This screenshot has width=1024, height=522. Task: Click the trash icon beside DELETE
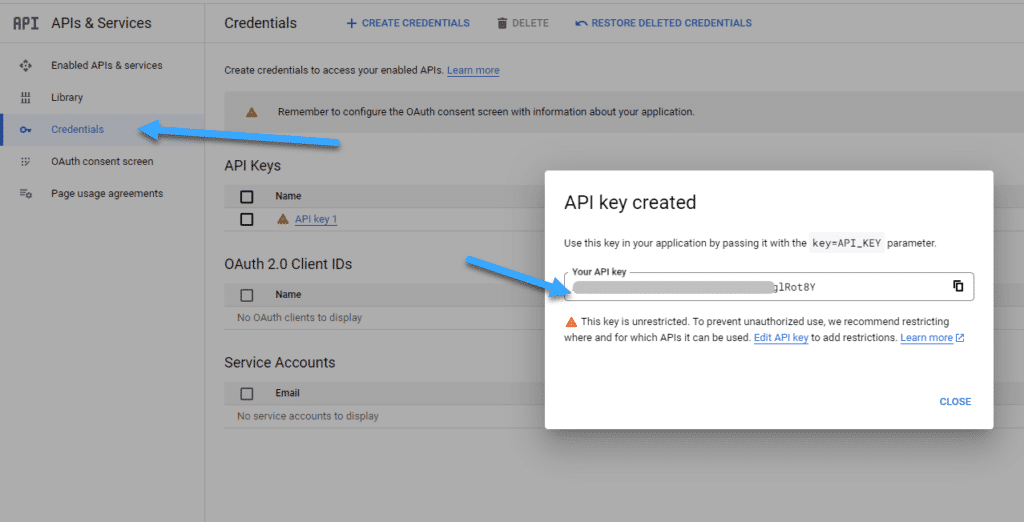(502, 23)
